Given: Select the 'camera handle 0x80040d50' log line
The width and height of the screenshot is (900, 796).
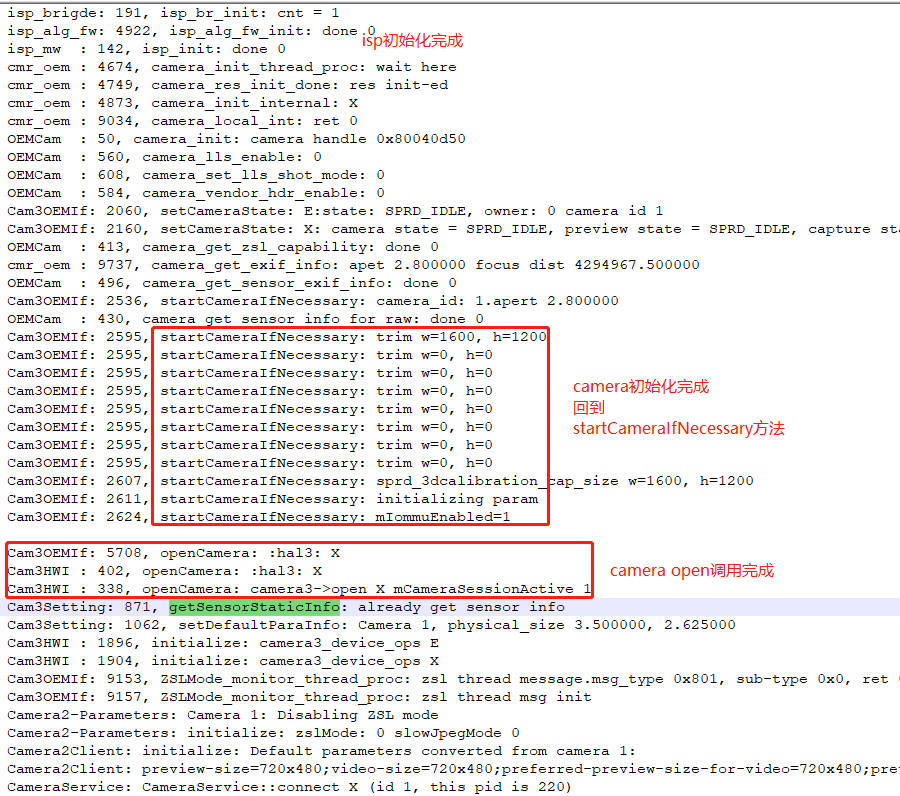Looking at the screenshot, I should (236, 139).
